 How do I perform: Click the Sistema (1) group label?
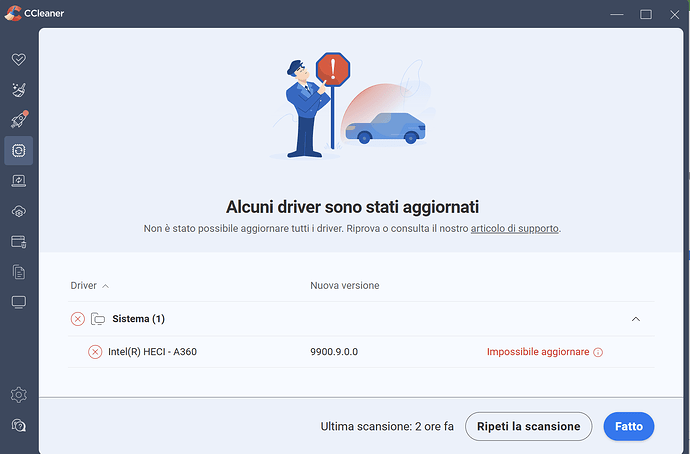tap(139, 319)
